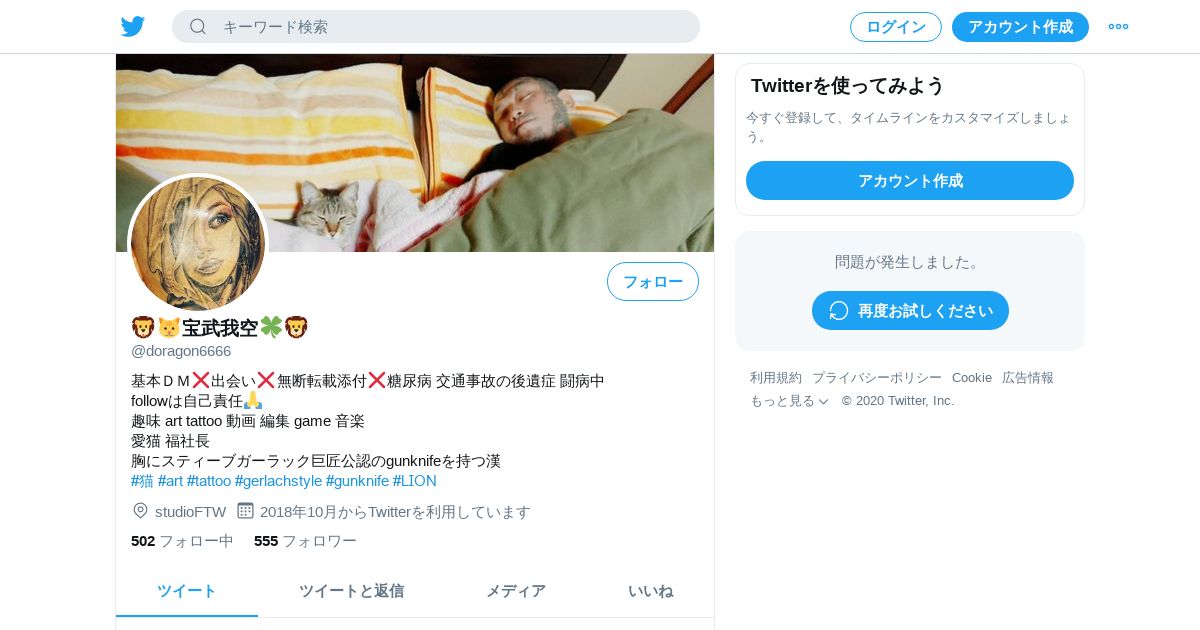Open the プライバシーポリシー footer link
Viewport: 1200px width, 630px height.
point(877,378)
